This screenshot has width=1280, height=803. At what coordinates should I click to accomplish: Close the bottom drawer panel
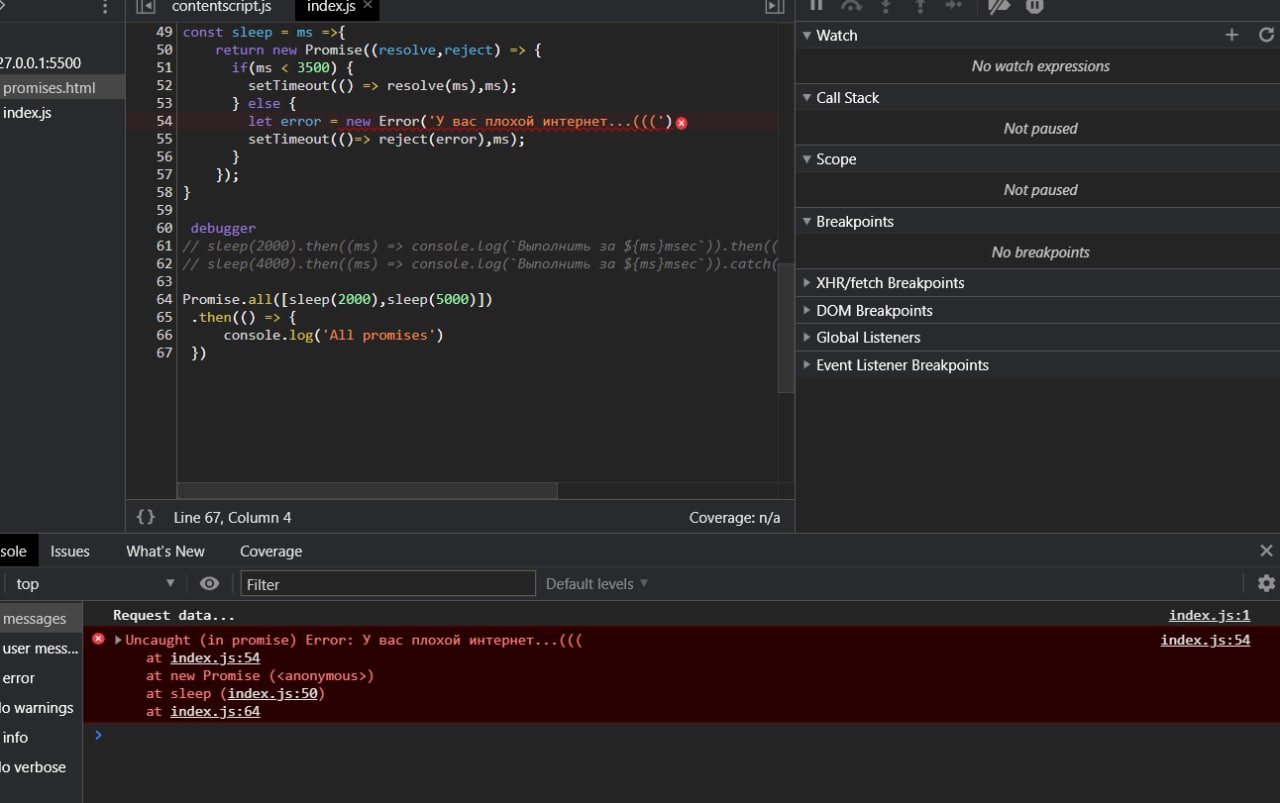click(1266, 551)
